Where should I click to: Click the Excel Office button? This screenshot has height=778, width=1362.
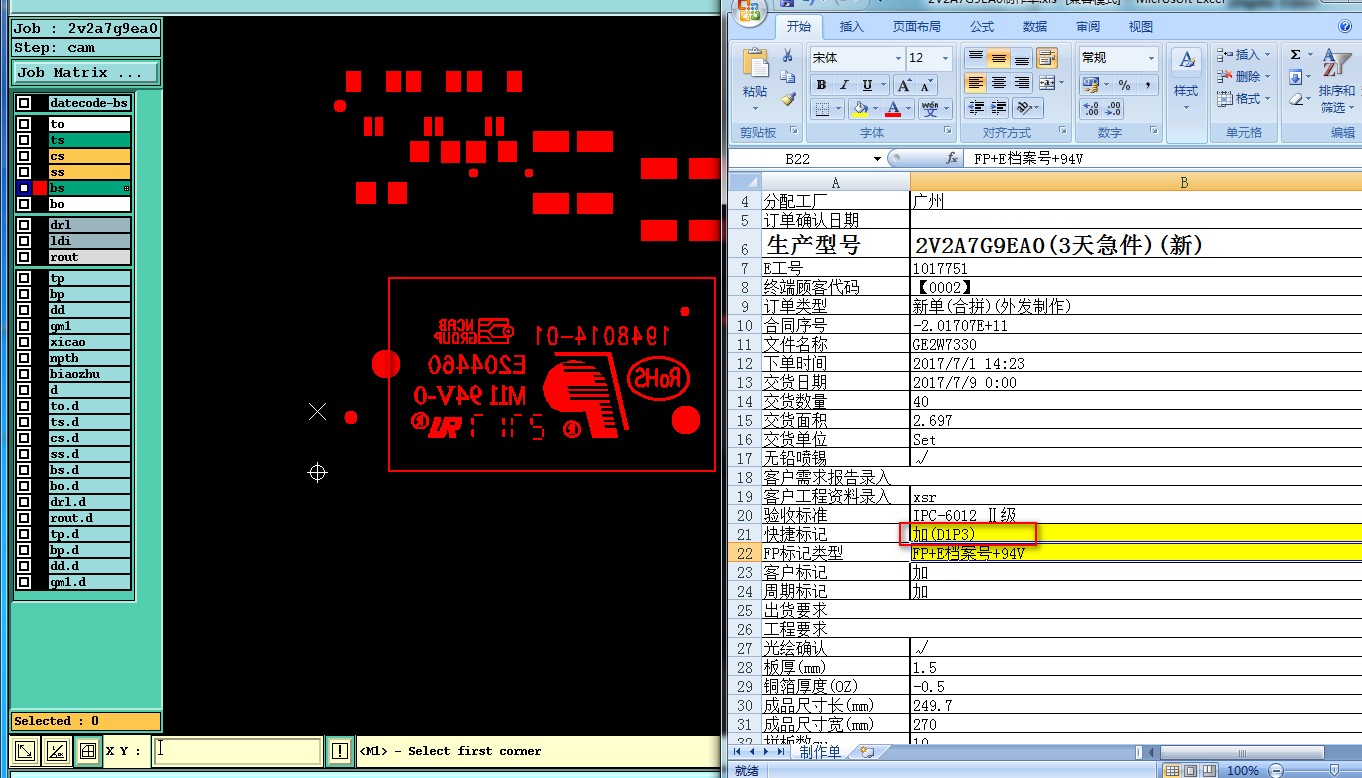click(x=748, y=12)
